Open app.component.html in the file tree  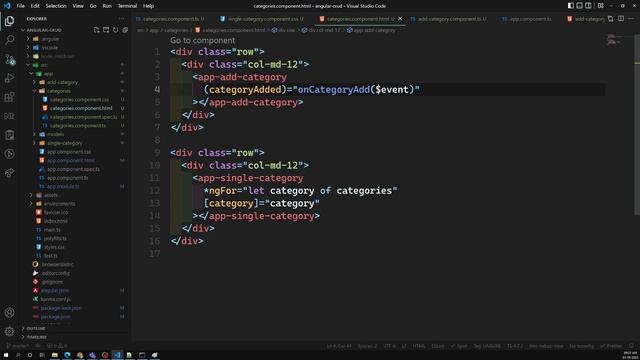click(x=70, y=160)
